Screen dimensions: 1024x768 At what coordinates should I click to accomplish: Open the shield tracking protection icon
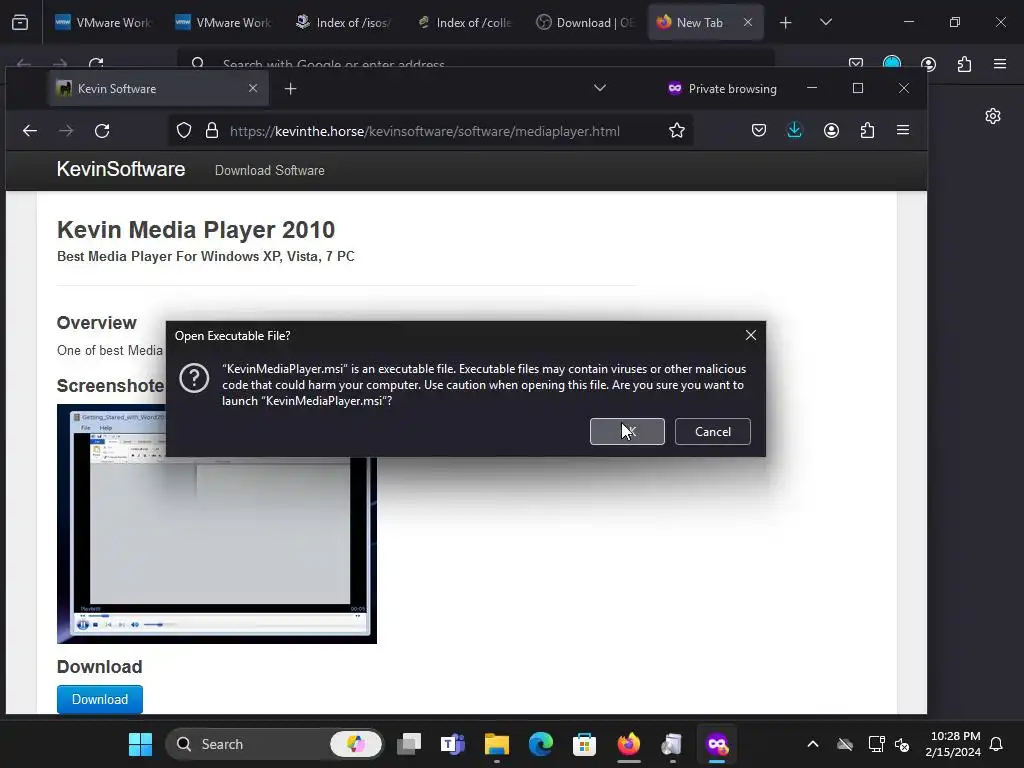(x=184, y=131)
